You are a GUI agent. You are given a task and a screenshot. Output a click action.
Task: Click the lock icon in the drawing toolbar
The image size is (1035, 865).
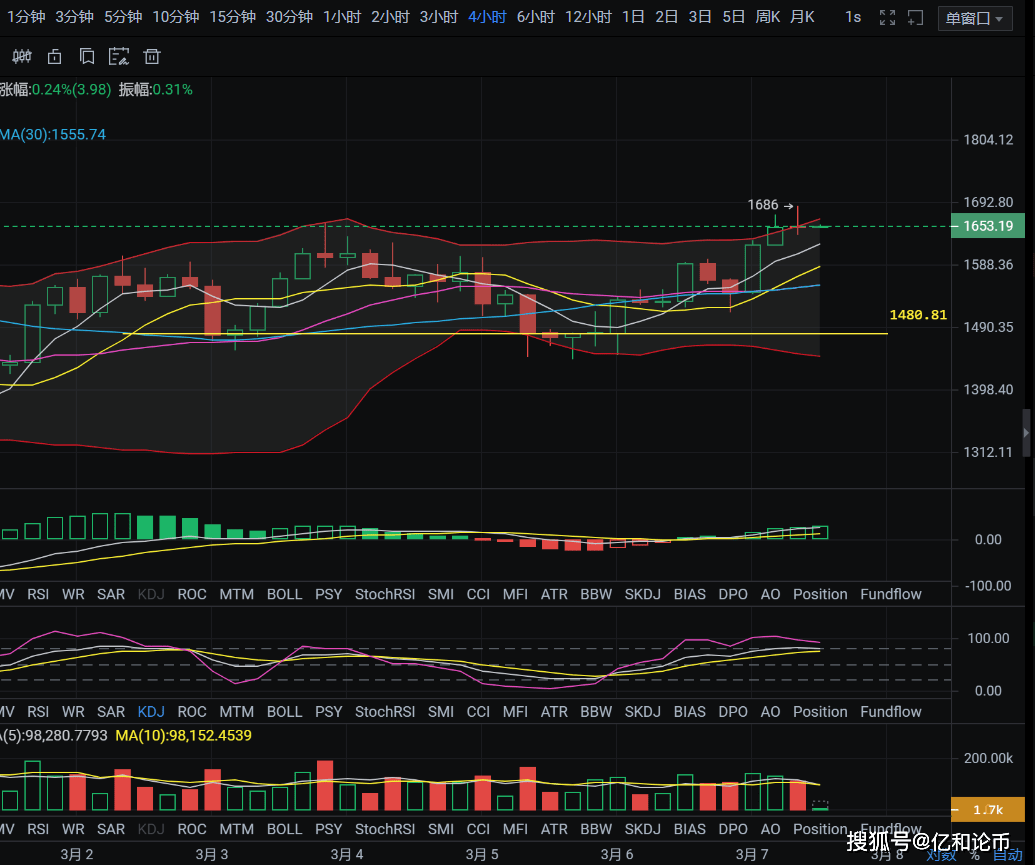point(54,57)
